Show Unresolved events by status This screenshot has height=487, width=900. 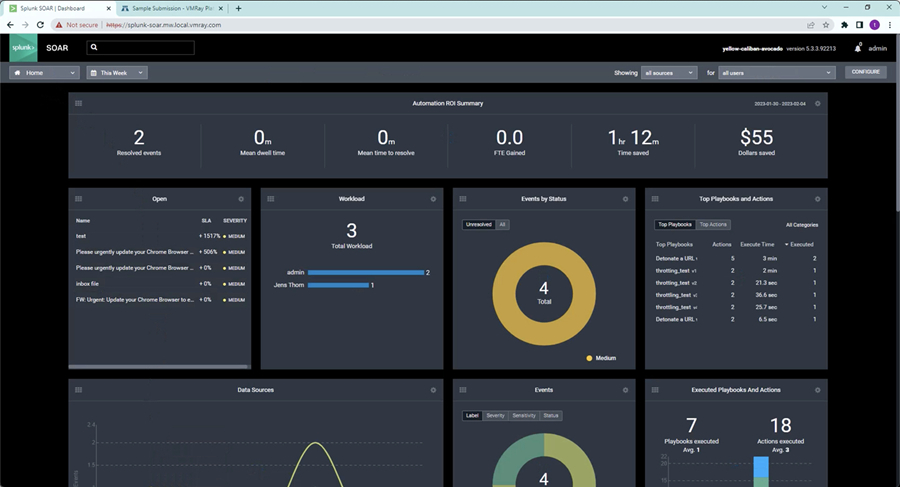(479, 225)
